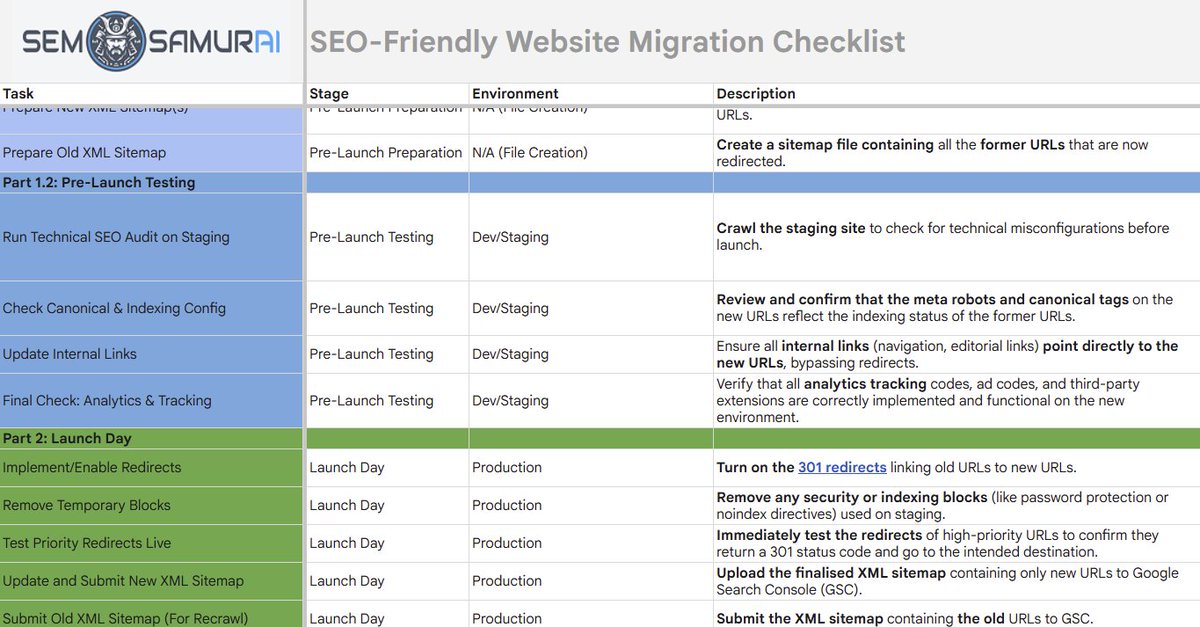Select 'Verify that all analytics tracking' description cell

coord(957,401)
